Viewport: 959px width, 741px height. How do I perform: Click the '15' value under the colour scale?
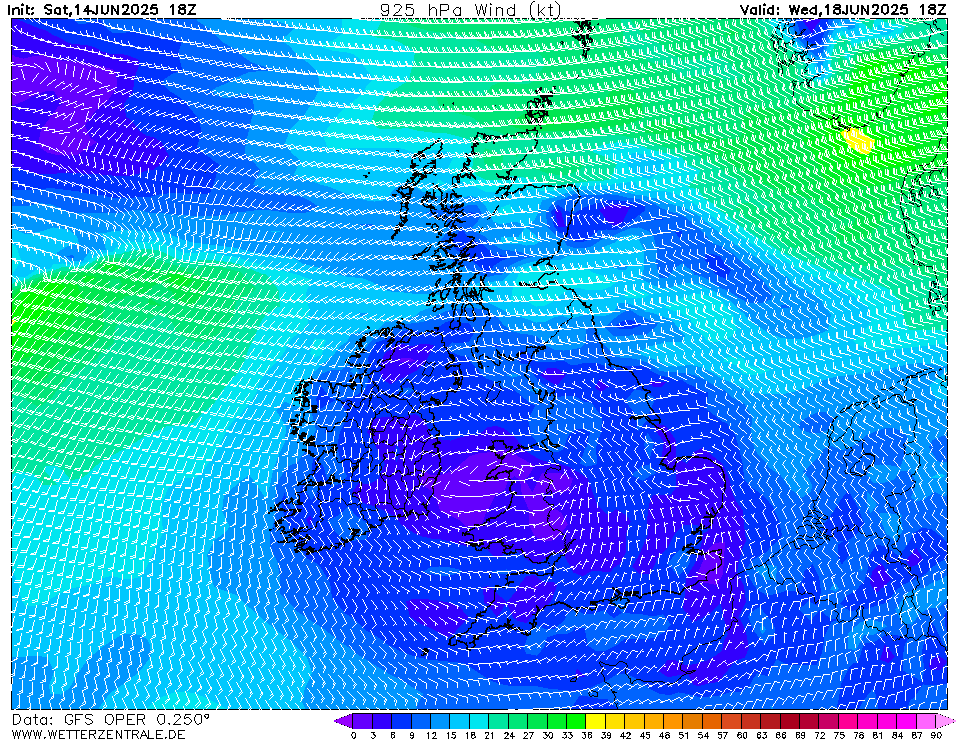coord(451,735)
